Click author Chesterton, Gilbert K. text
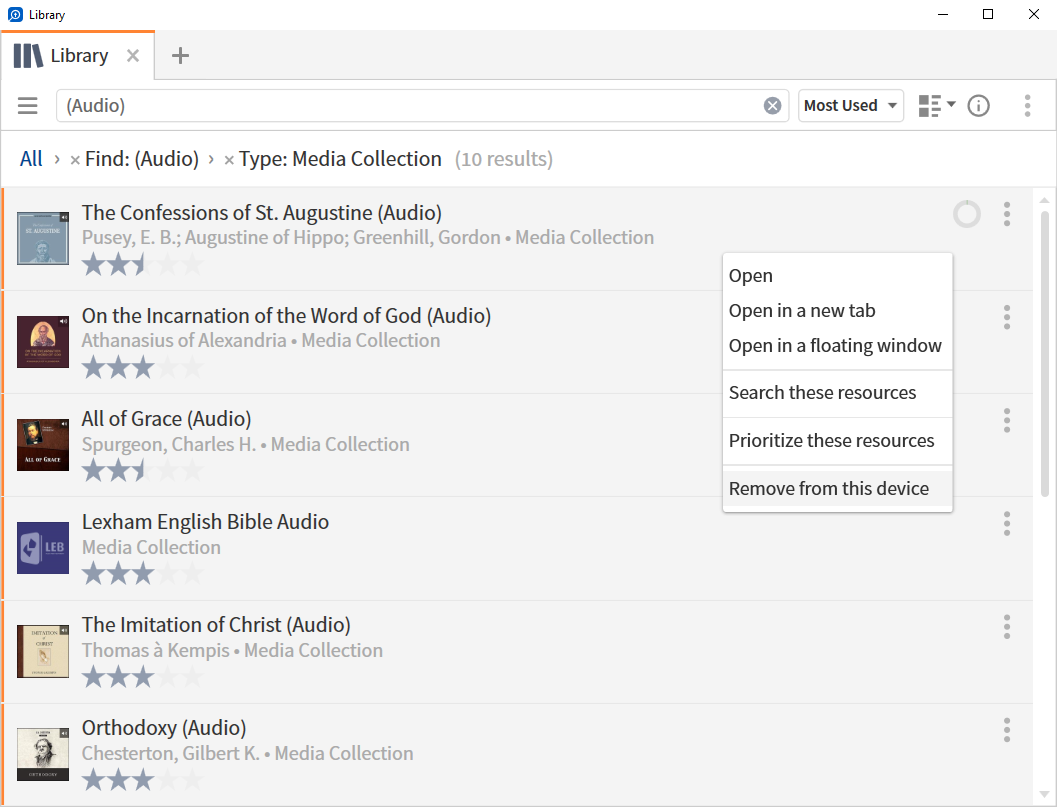Screen dimensions: 1057x807 (171, 754)
